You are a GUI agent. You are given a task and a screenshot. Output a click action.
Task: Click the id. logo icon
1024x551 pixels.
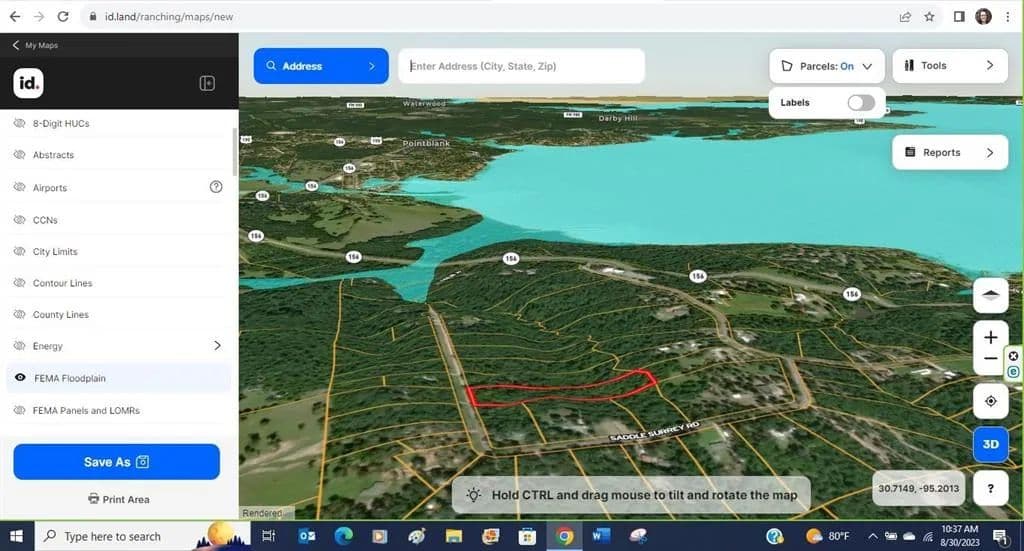pos(28,83)
